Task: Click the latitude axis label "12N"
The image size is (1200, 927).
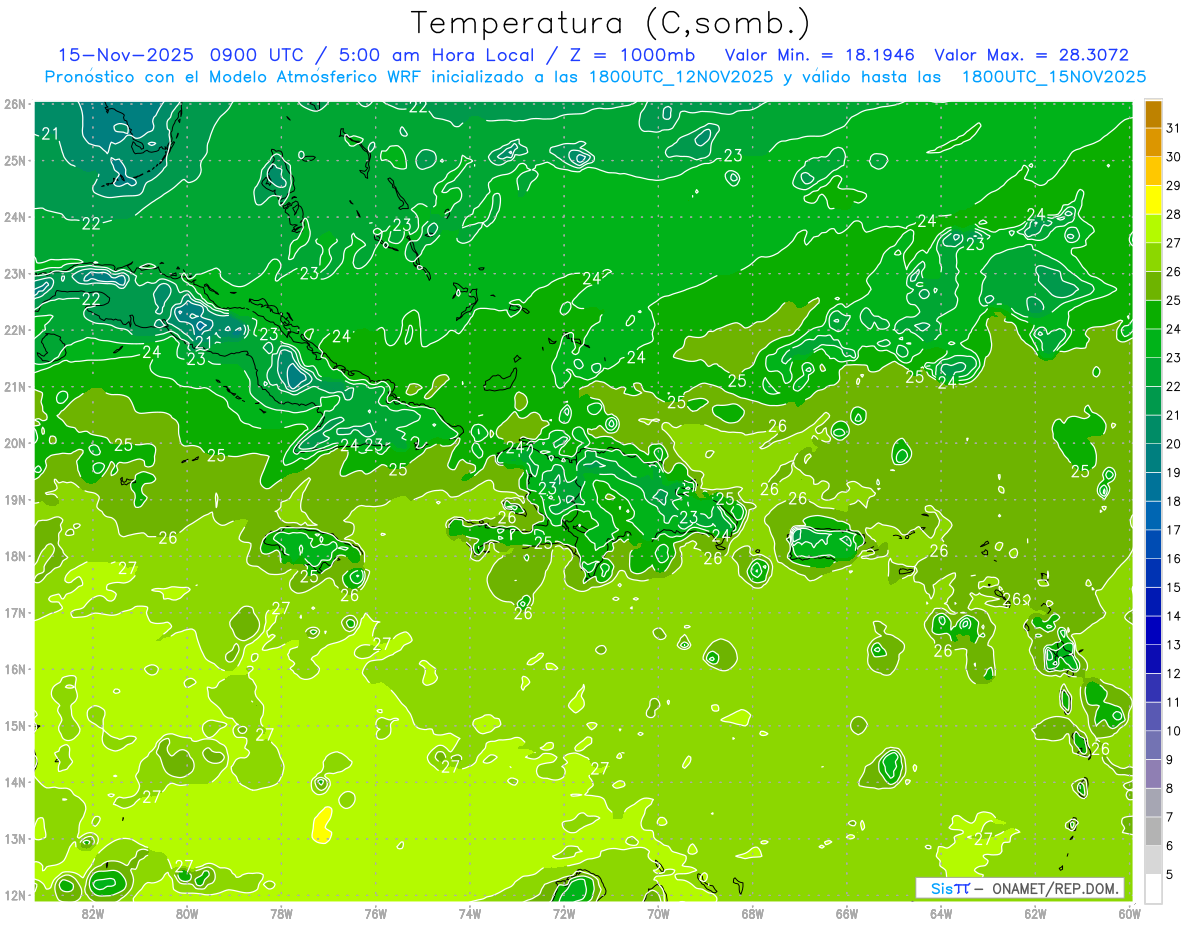Action: click(x=15, y=895)
